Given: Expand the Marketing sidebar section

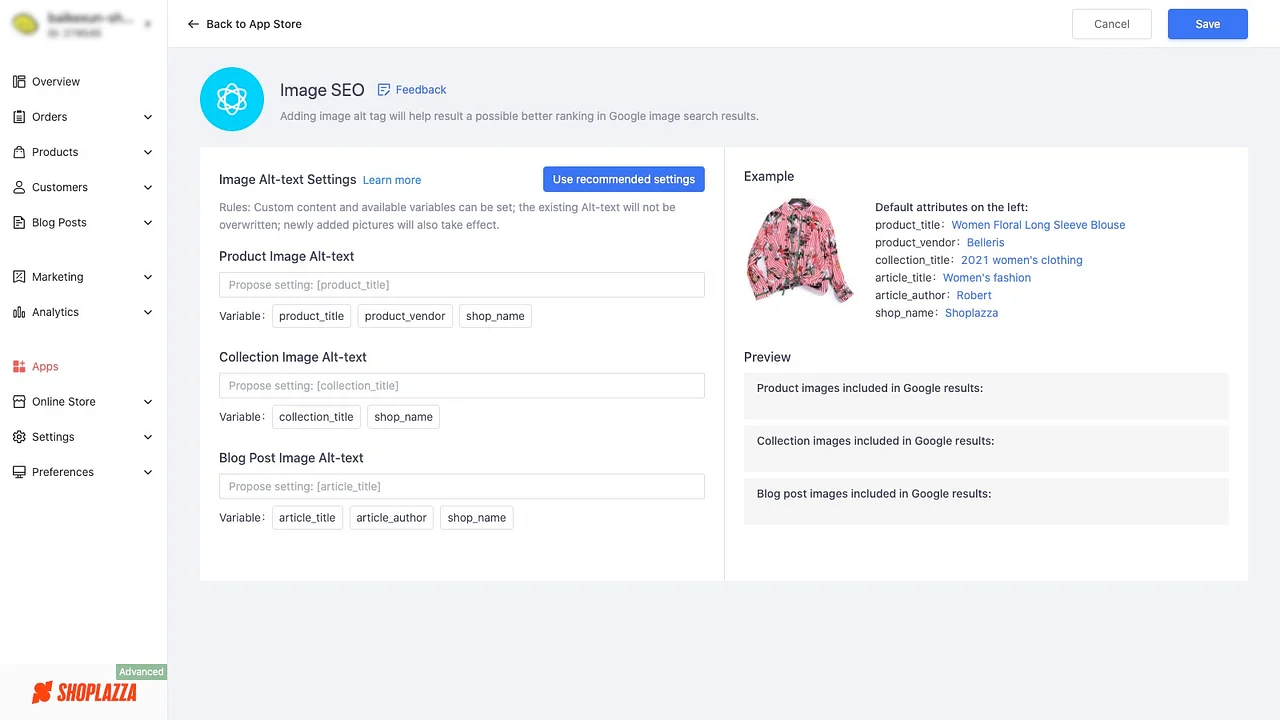Looking at the screenshot, I should pyautogui.click(x=147, y=277).
